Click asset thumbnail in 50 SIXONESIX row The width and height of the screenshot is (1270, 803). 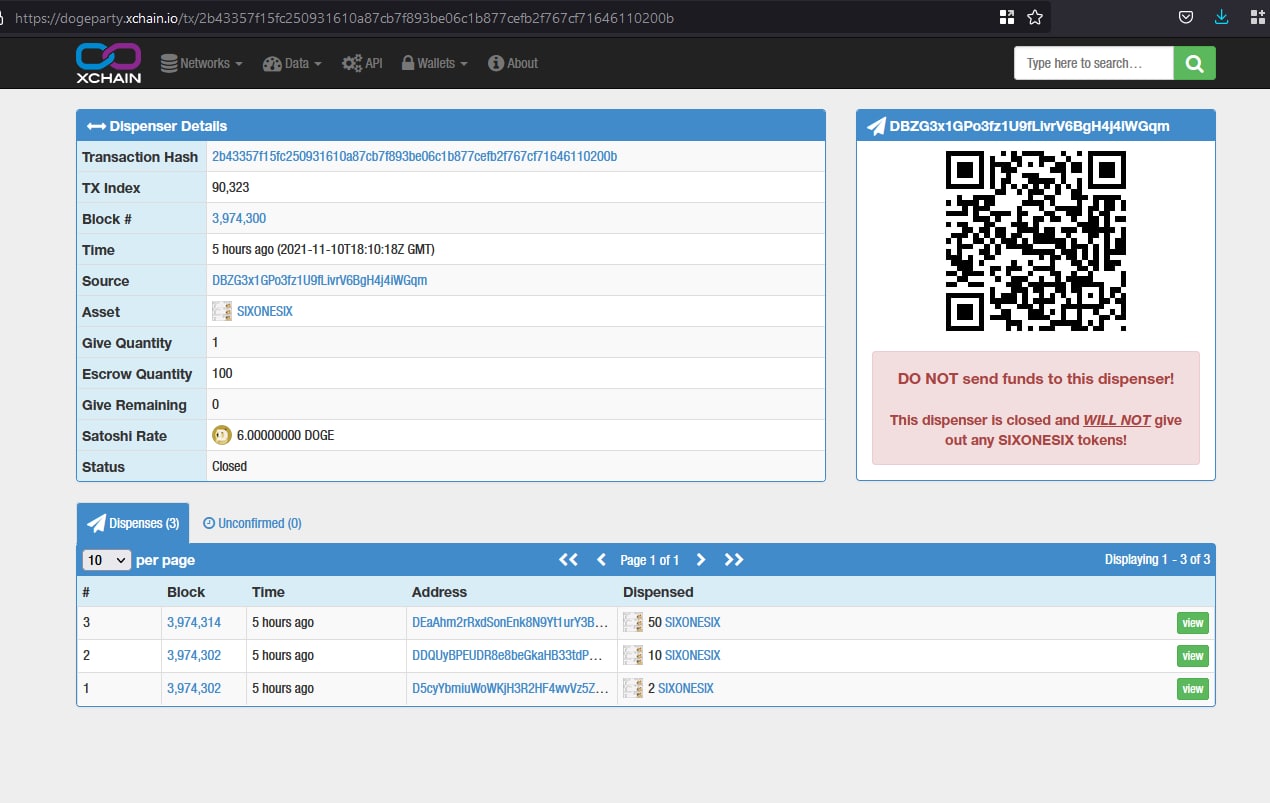pyautogui.click(x=633, y=623)
